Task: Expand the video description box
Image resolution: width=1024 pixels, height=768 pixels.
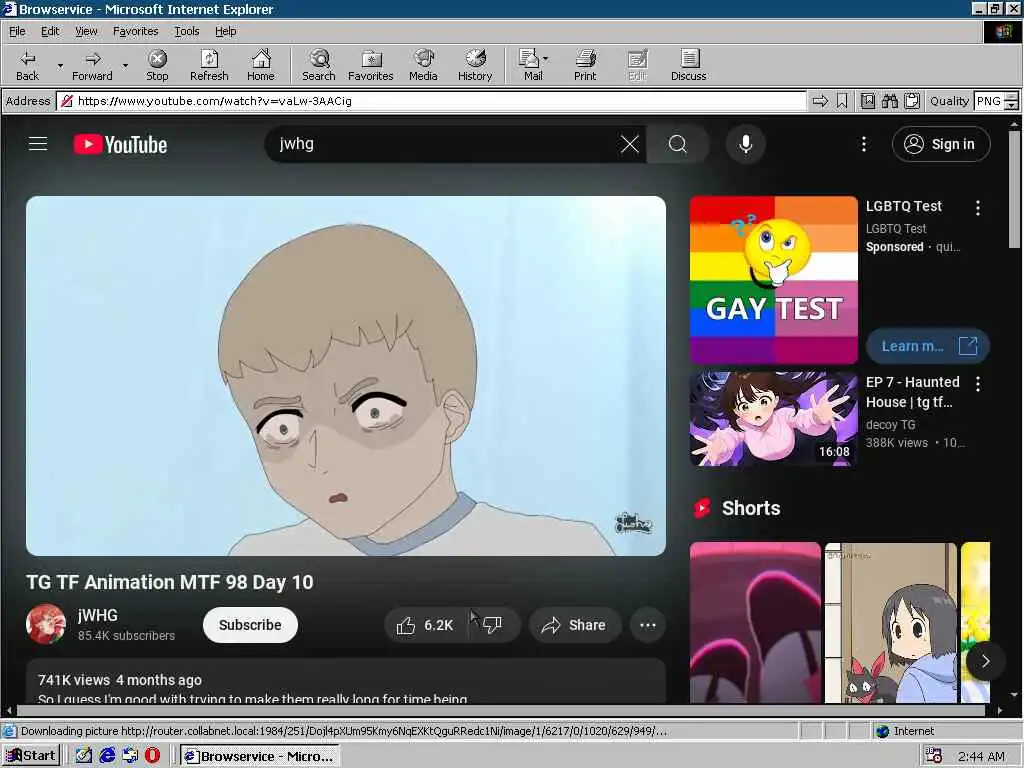Action: (x=346, y=681)
